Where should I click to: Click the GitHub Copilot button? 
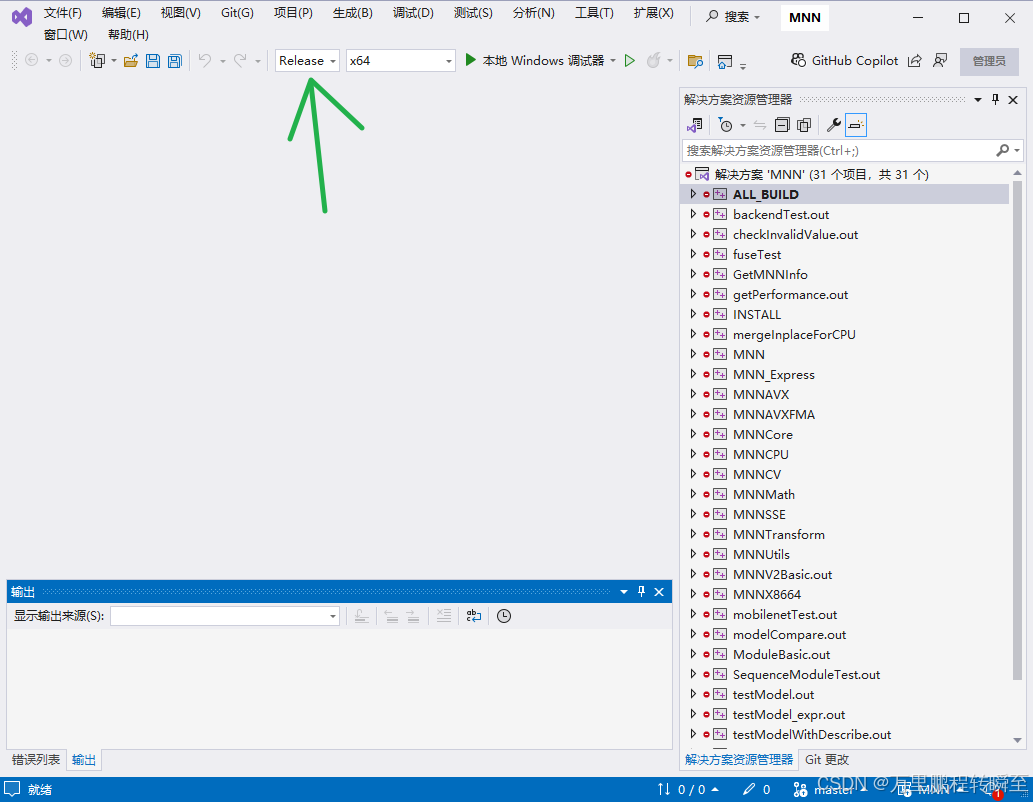(845, 61)
